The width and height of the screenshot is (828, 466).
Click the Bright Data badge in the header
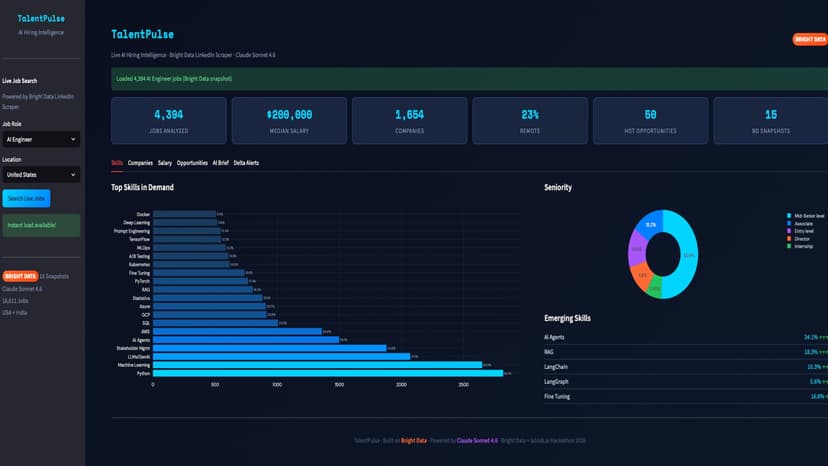810,40
